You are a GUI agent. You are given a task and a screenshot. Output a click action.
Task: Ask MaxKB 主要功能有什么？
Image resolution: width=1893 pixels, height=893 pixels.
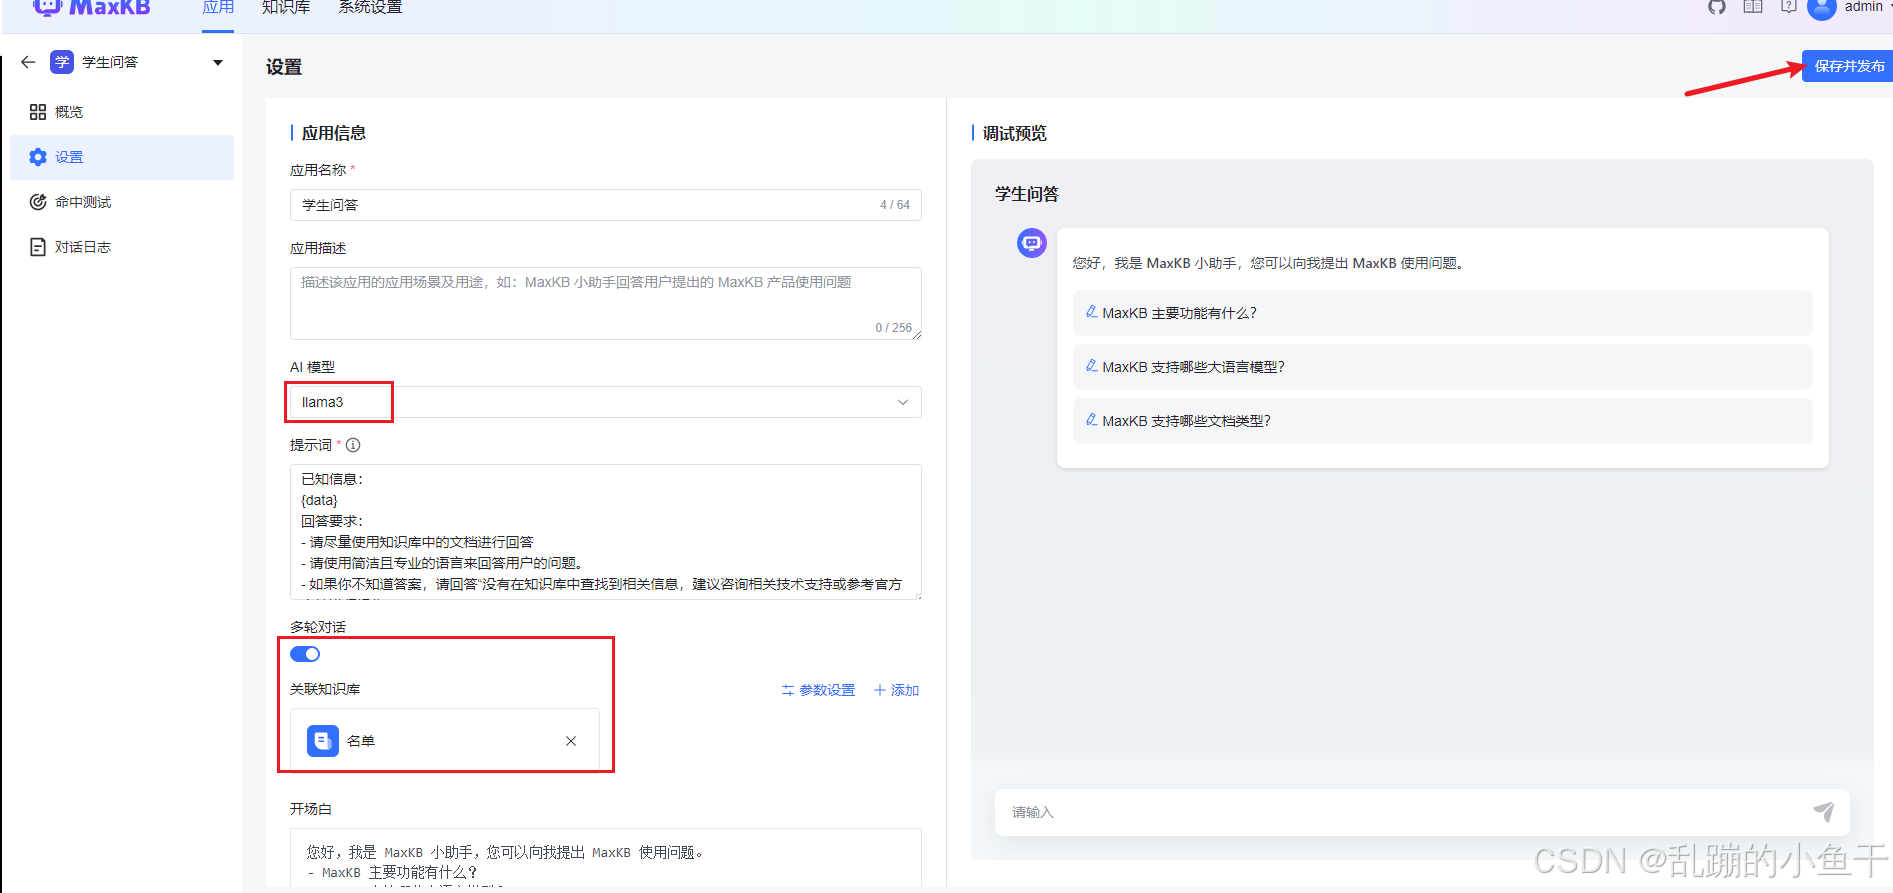1442,313
